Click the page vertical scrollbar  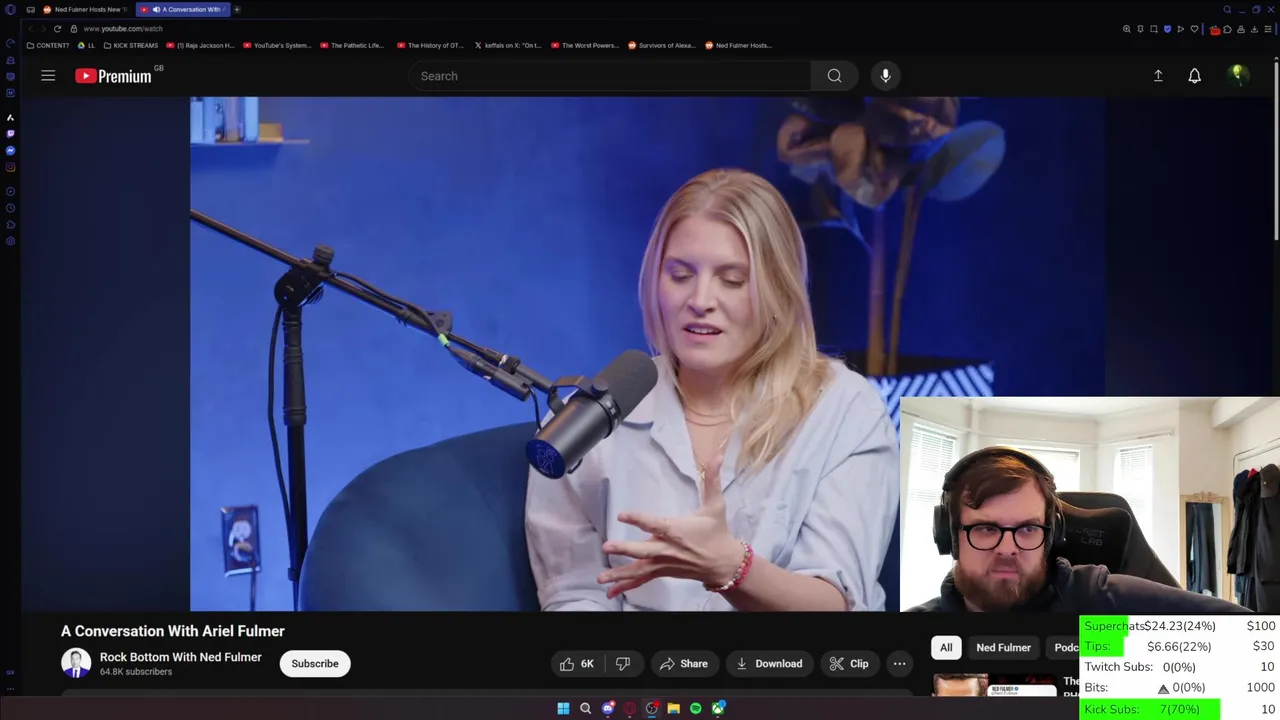coord(1275,150)
